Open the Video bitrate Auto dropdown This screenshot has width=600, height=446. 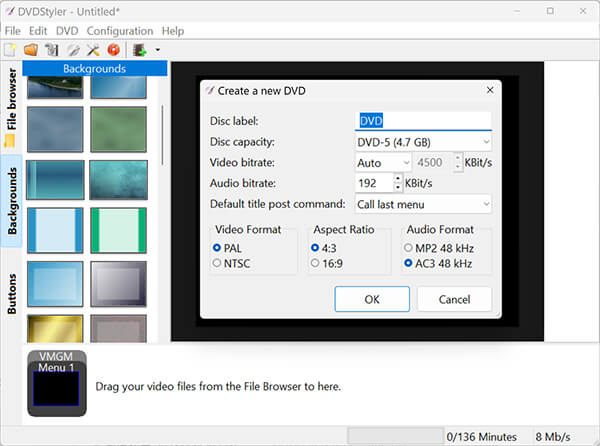(x=383, y=163)
